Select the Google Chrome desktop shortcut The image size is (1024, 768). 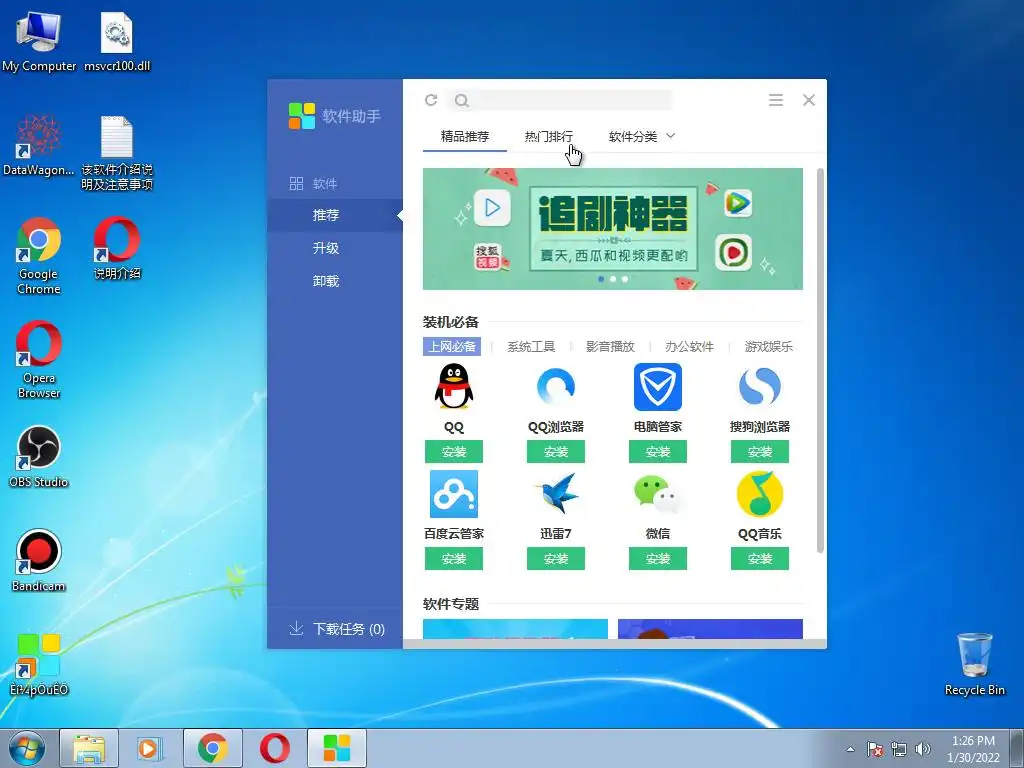(x=39, y=256)
